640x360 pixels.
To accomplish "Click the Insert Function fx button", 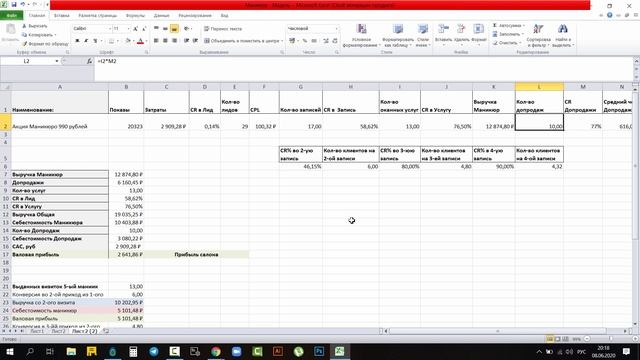I will pyautogui.click(x=89, y=61).
